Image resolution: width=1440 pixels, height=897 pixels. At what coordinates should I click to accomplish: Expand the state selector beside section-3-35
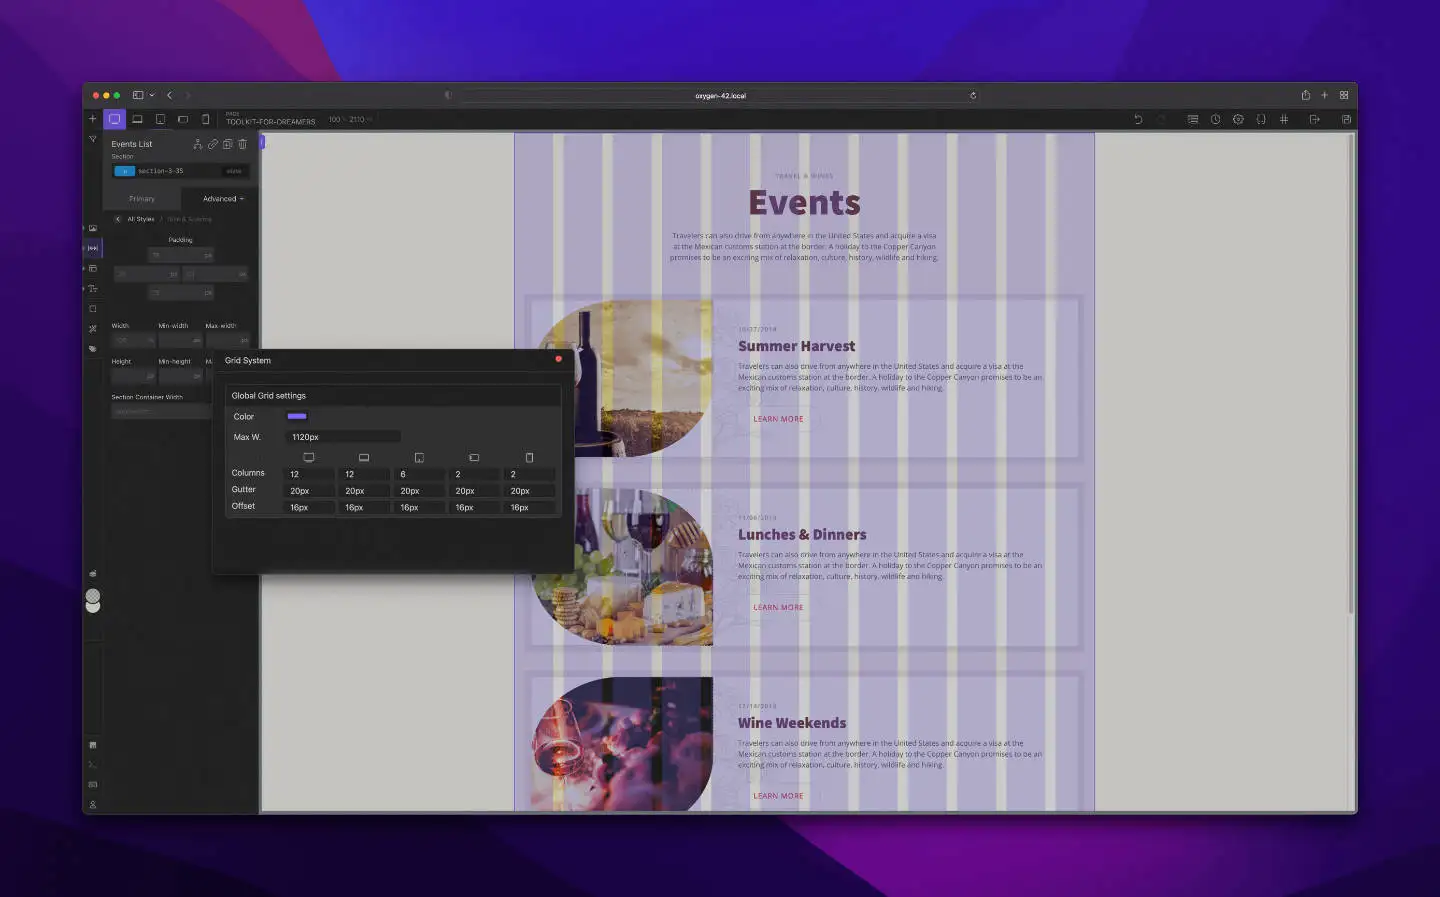click(233, 171)
